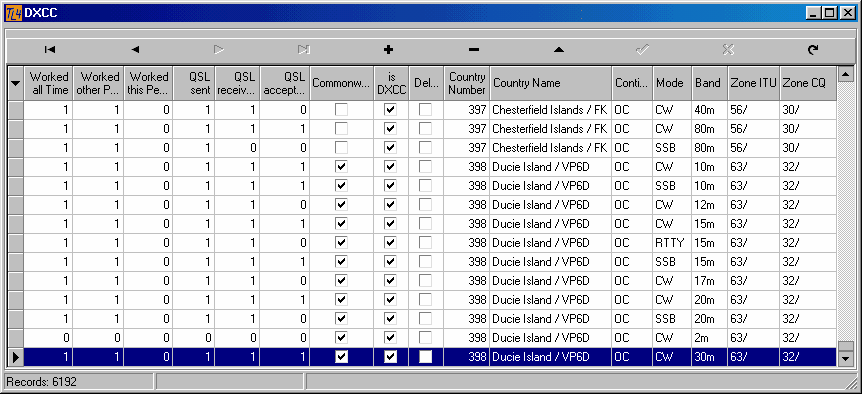Toggle Commonwealth checkbox in selected 30m row
The height and width of the screenshot is (394, 862).
(341, 357)
